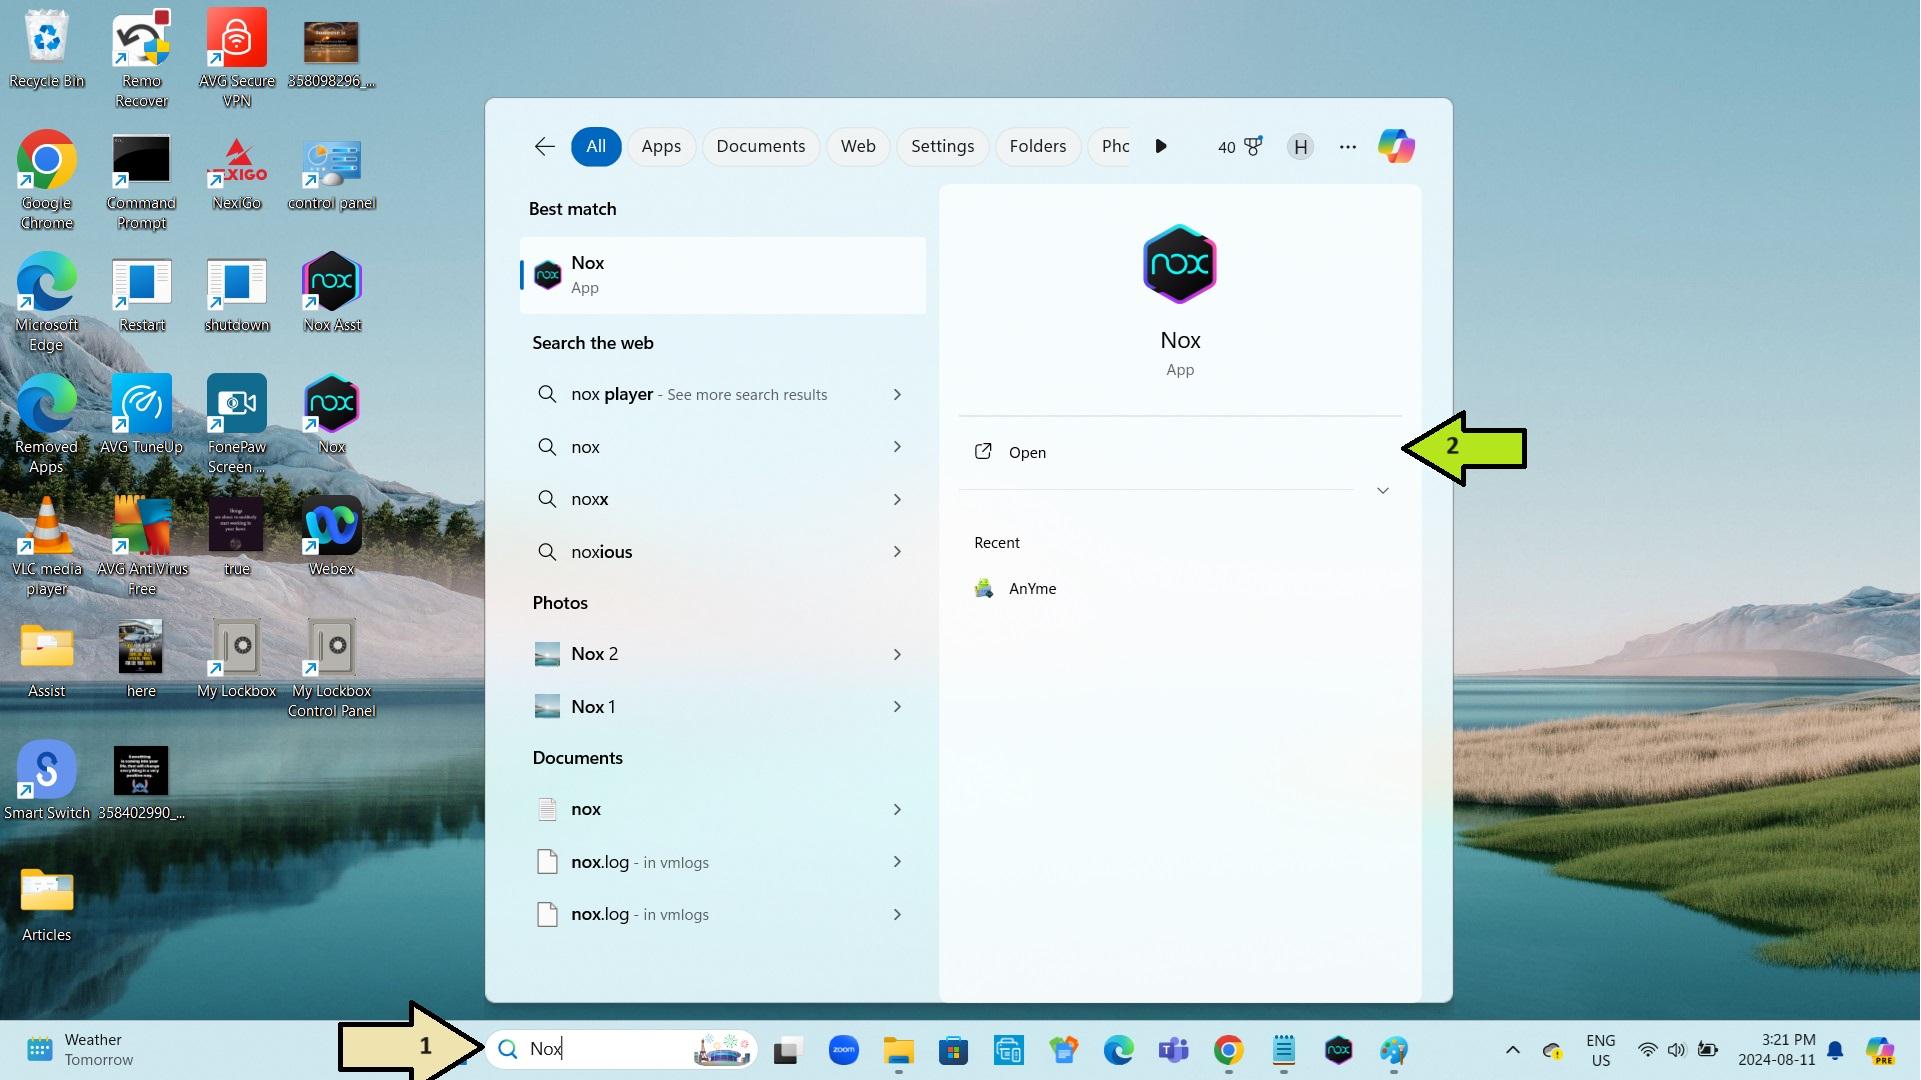Click the taskbar search box
Viewport: 1921px width, 1080px height.
pyautogui.click(x=622, y=1049)
